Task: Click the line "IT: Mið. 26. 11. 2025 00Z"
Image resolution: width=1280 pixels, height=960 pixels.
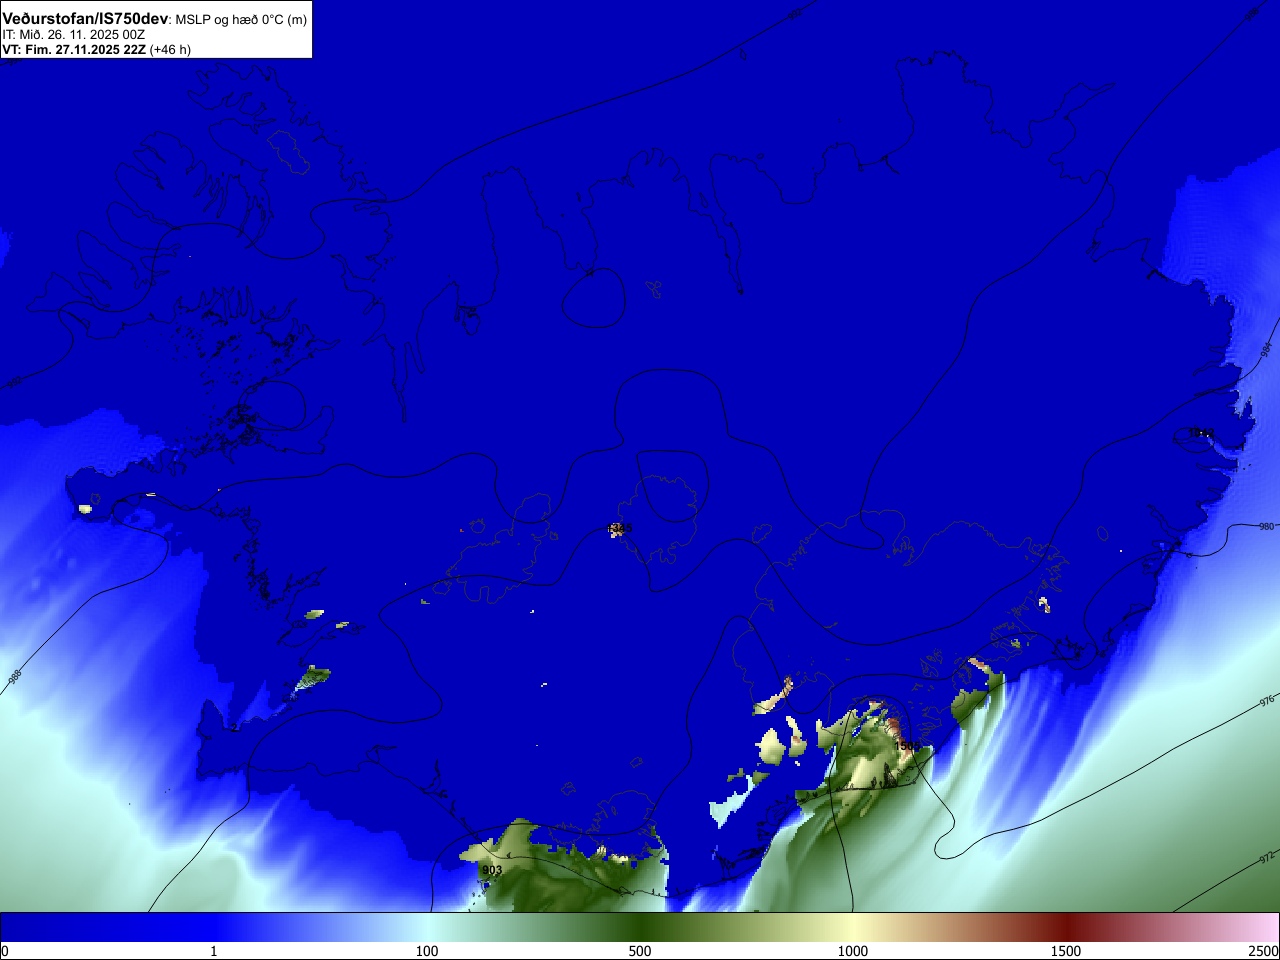Action: pyautogui.click(x=73, y=34)
